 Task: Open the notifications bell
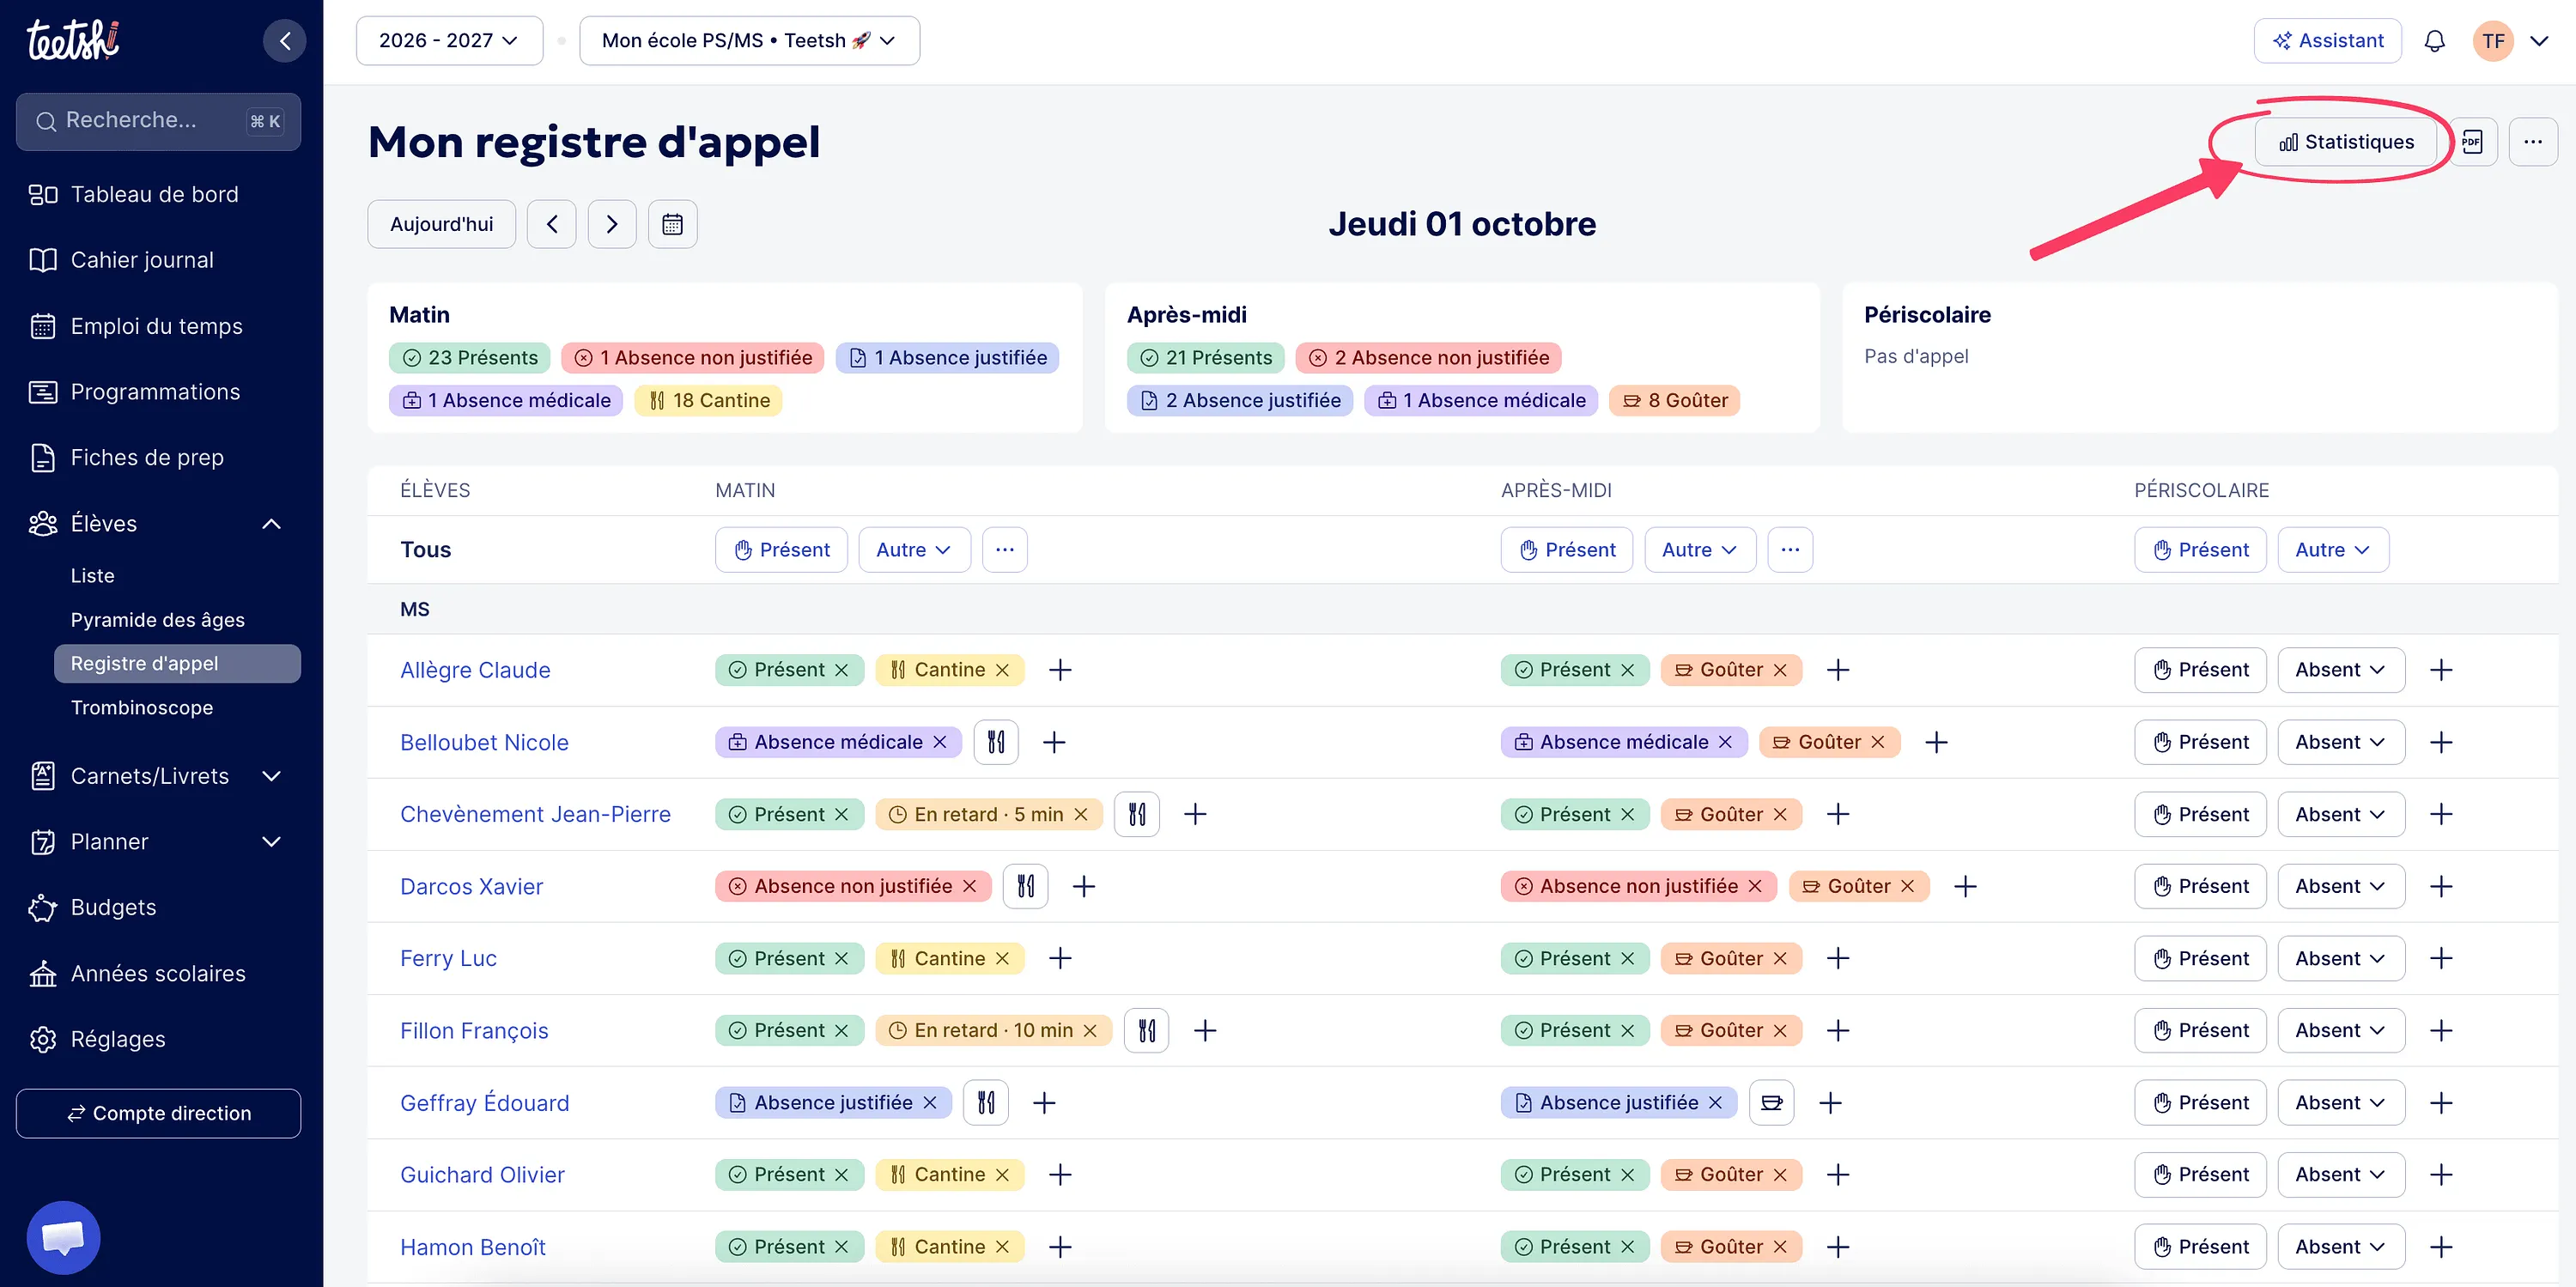click(2435, 41)
